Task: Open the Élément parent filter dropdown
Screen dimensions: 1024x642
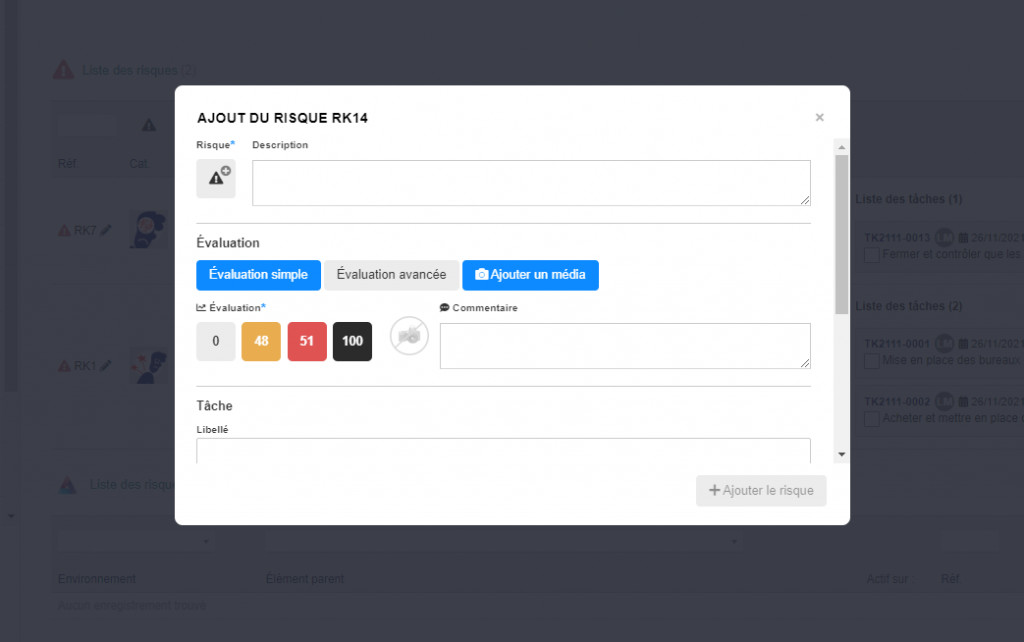Action: click(504, 541)
